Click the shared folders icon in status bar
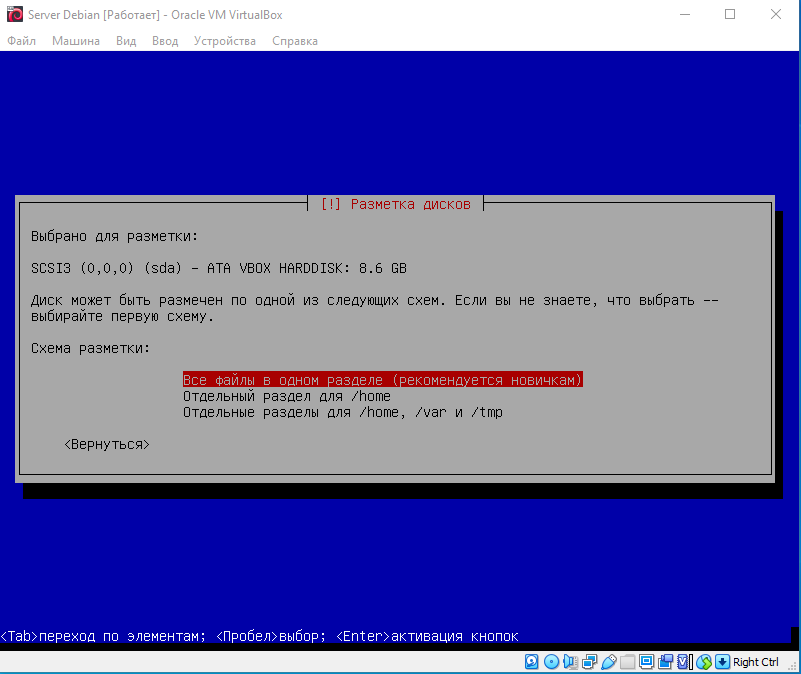 [x=627, y=662]
